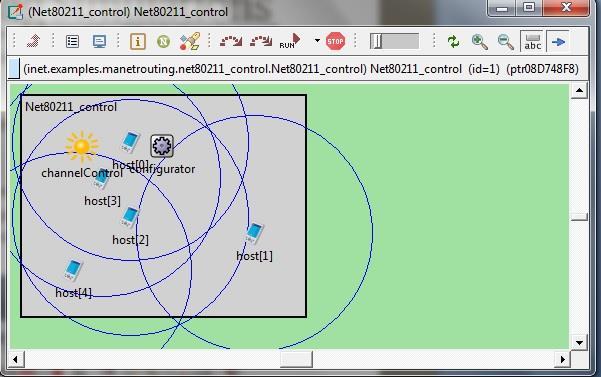Show module output window monitor icon
This screenshot has width=601, height=377.
99,41
